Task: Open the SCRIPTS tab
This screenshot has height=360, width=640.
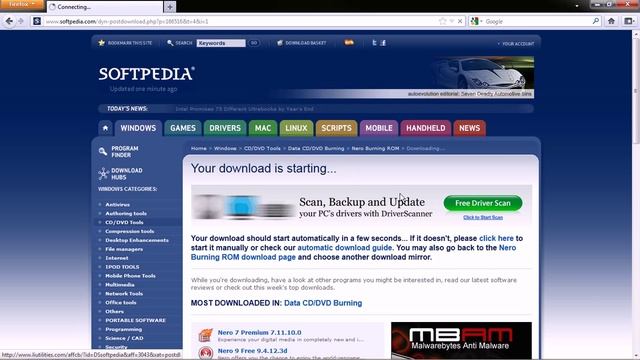Action: point(336,128)
